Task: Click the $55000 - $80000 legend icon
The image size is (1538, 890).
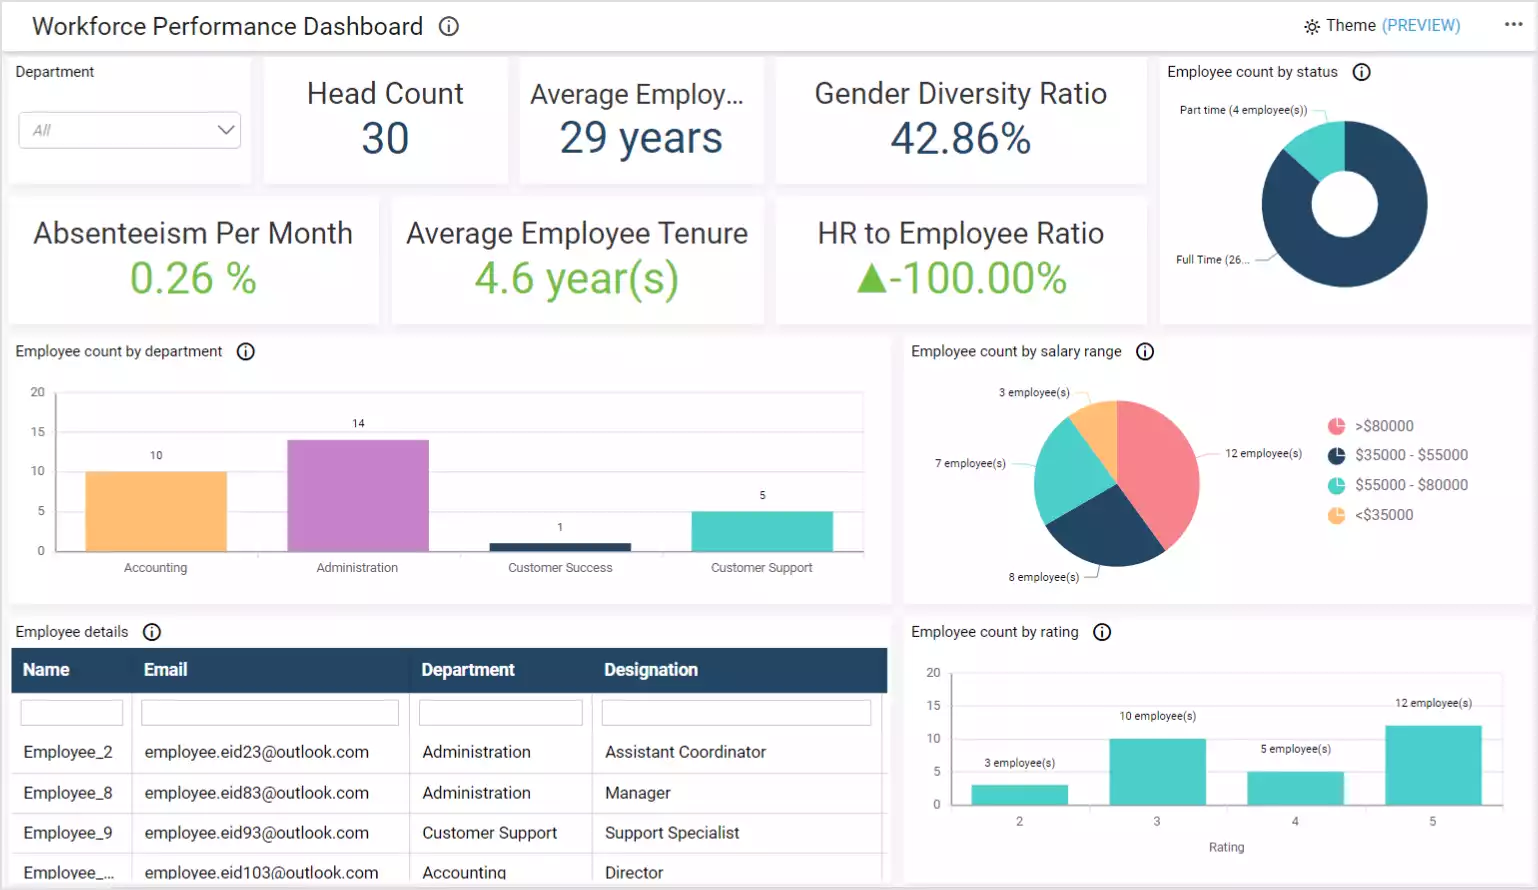Action: click(x=1336, y=485)
